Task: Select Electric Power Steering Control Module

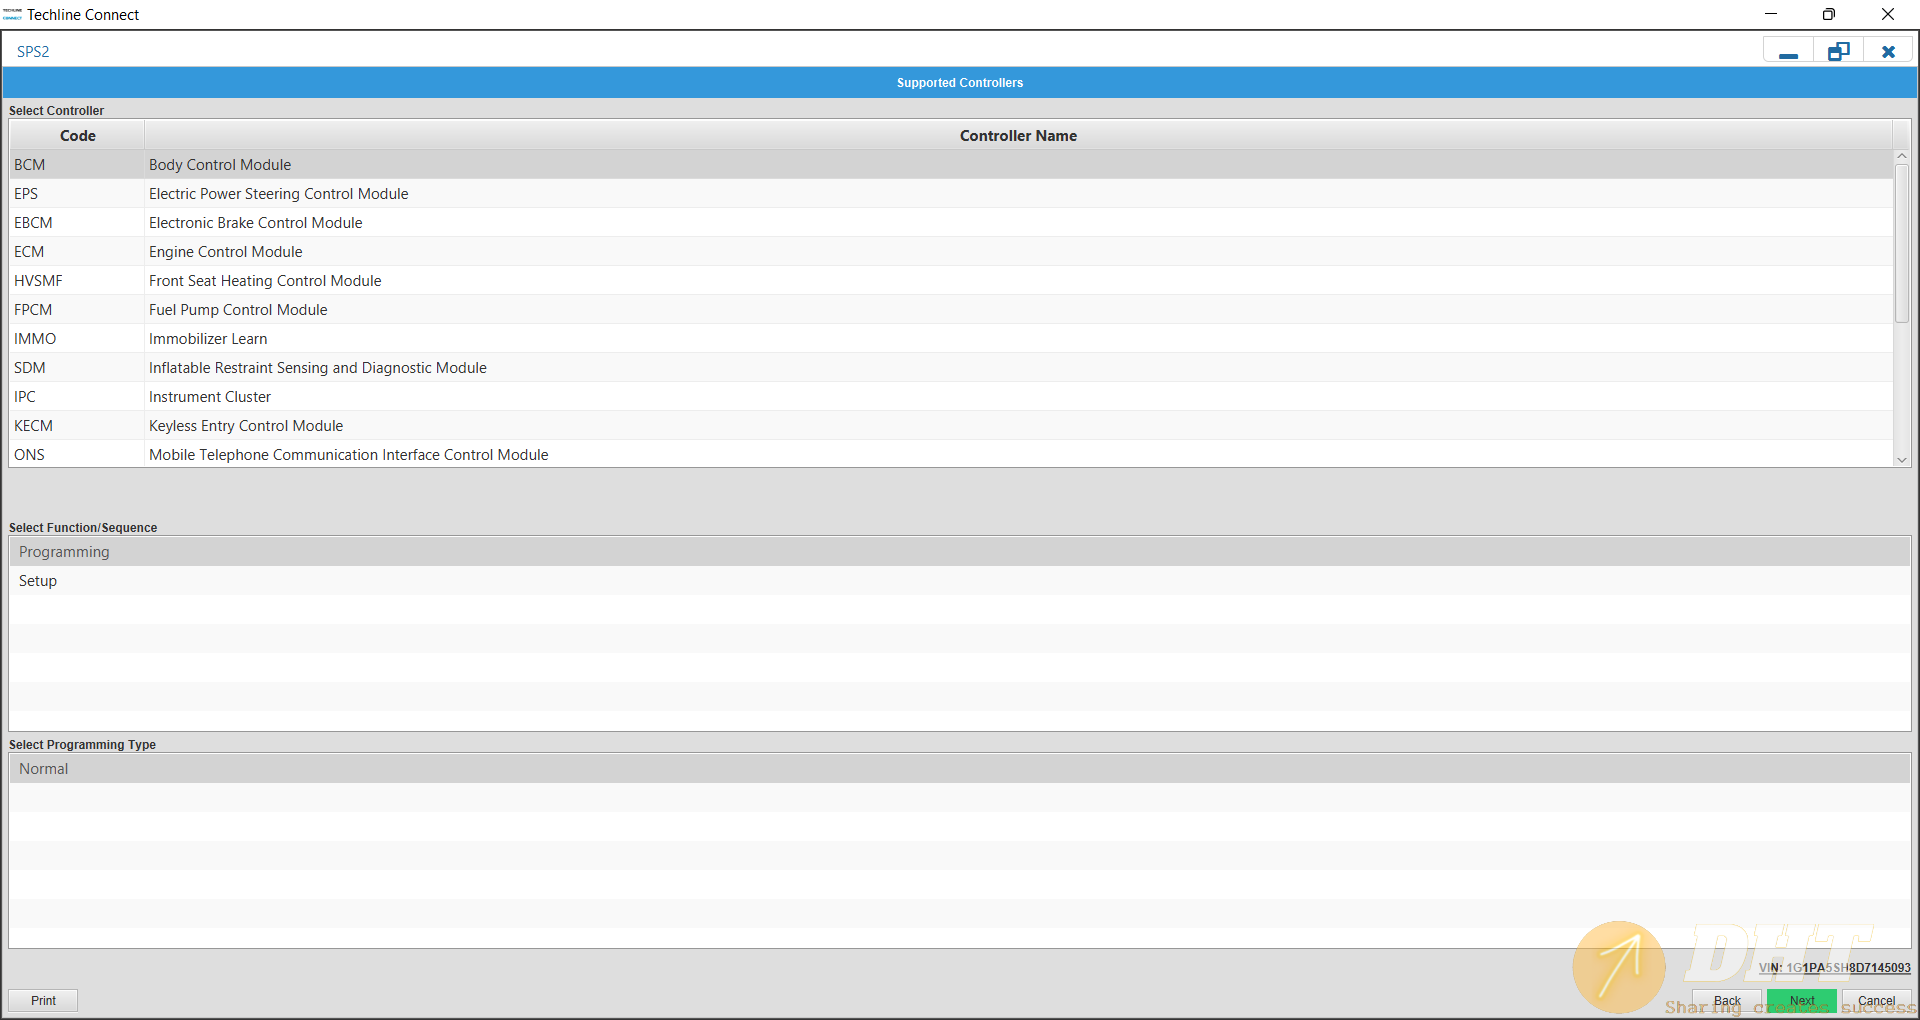Action: click(x=278, y=194)
